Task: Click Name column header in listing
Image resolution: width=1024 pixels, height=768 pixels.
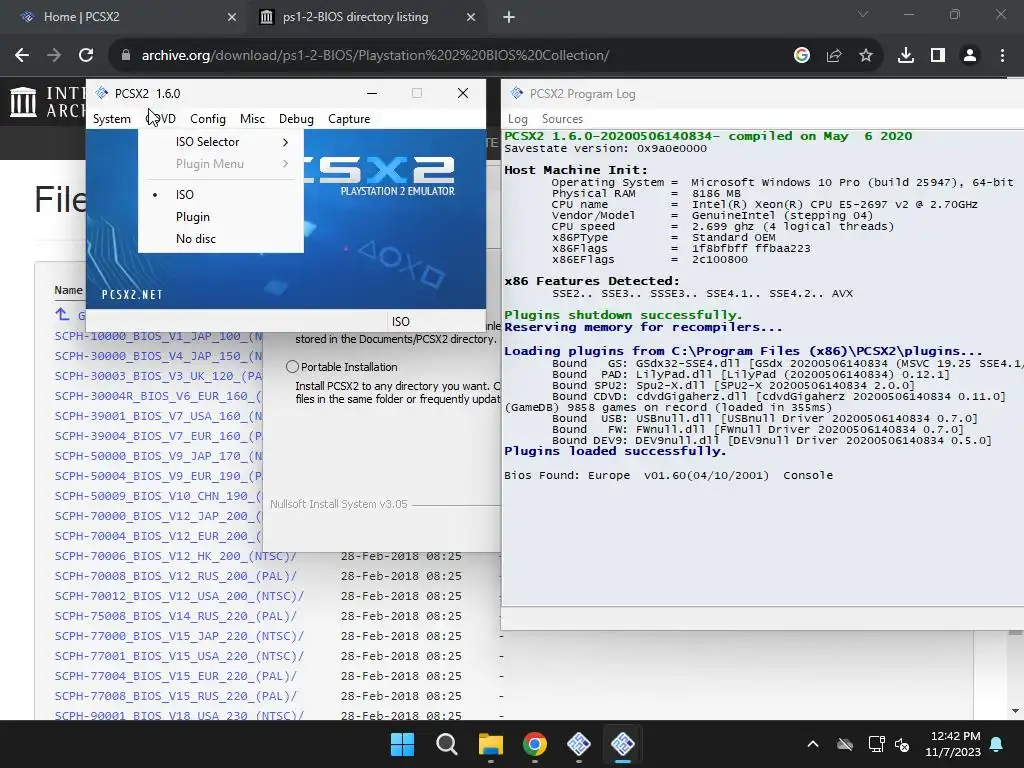Action: (68, 290)
